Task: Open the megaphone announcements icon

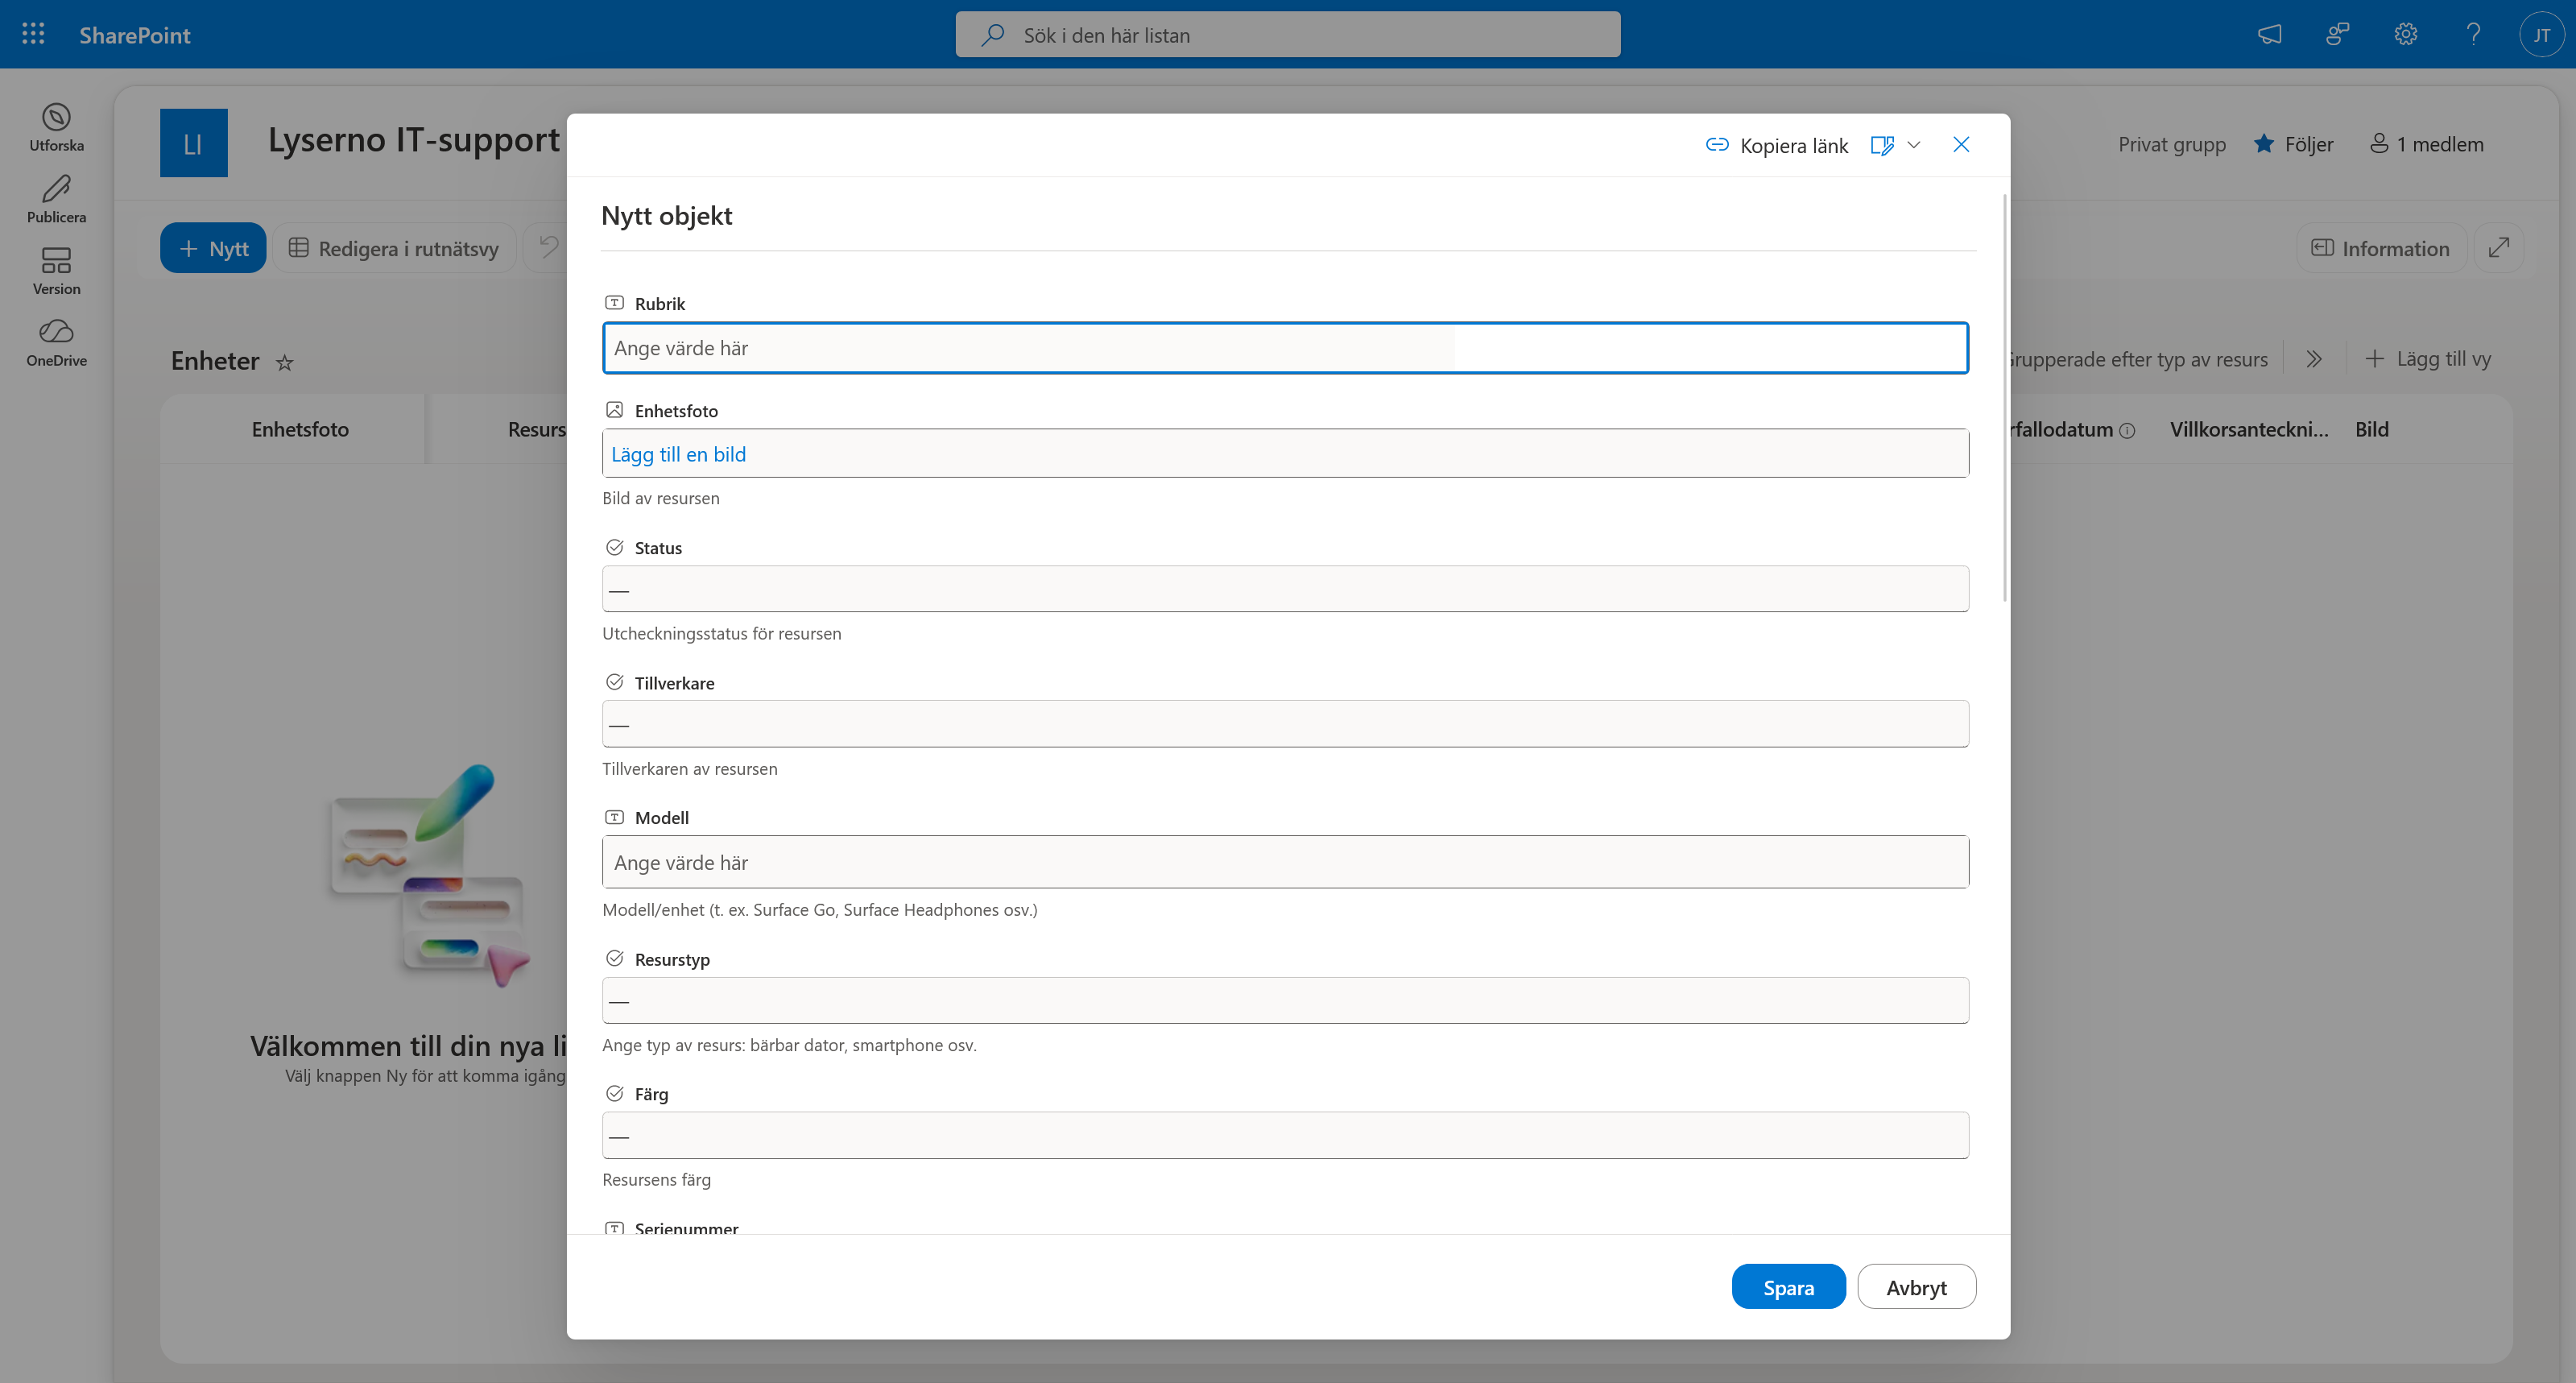Action: [2270, 34]
